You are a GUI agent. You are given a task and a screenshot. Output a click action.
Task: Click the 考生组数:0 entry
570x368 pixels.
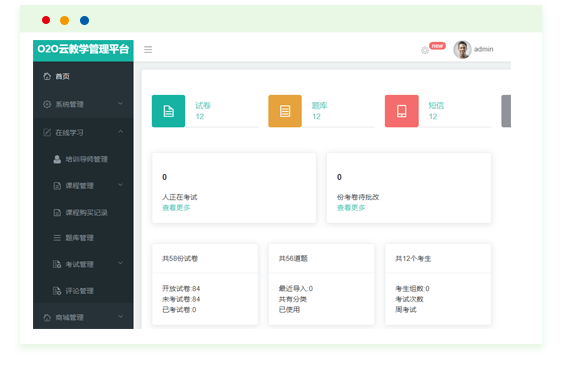click(412, 289)
